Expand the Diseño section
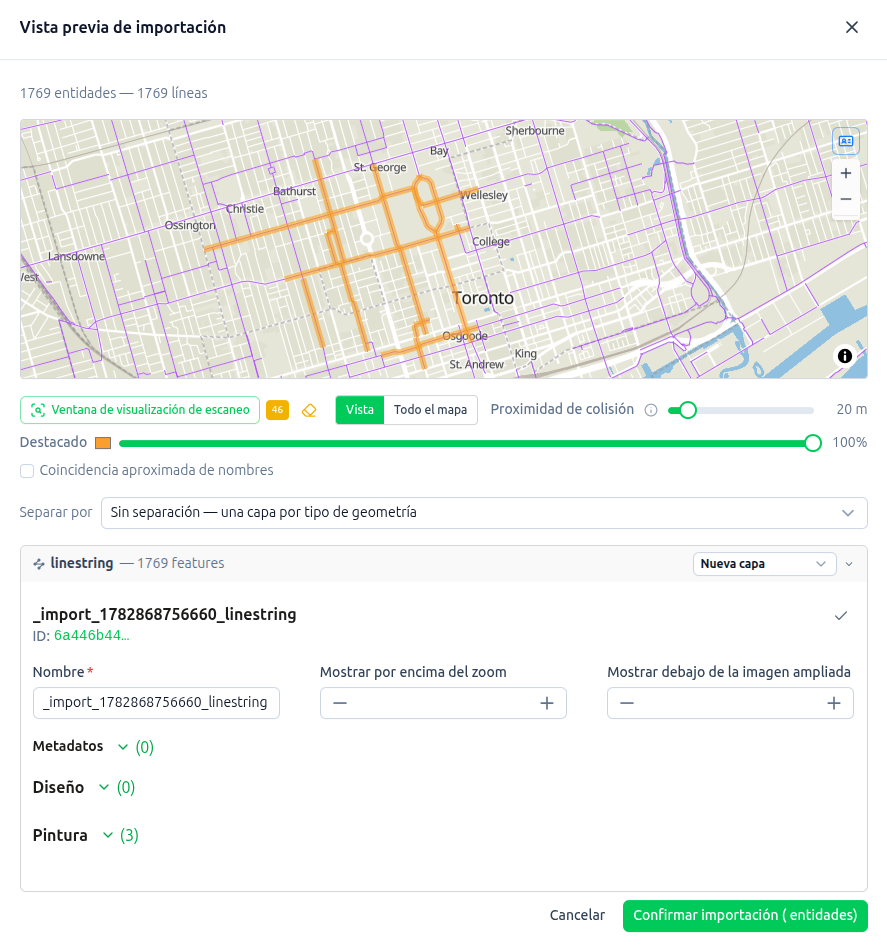 click(x=84, y=787)
